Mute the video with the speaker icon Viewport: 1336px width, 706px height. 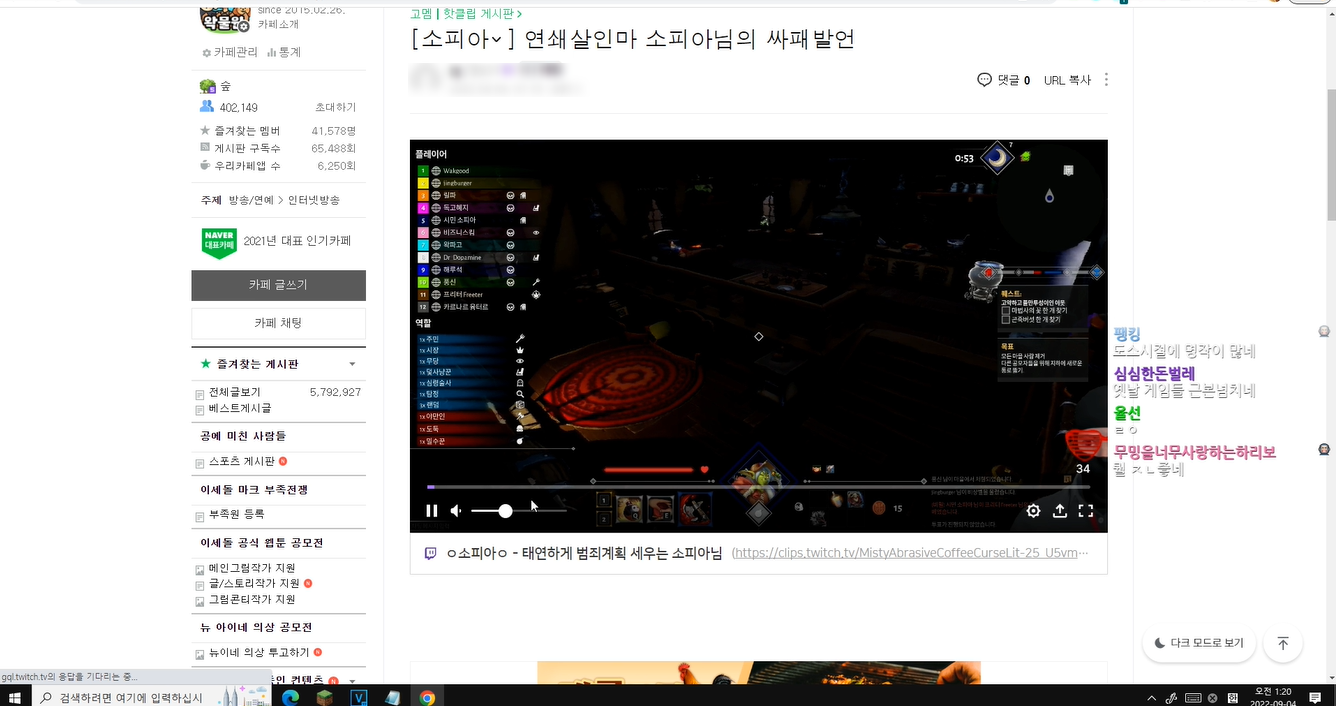coord(456,511)
